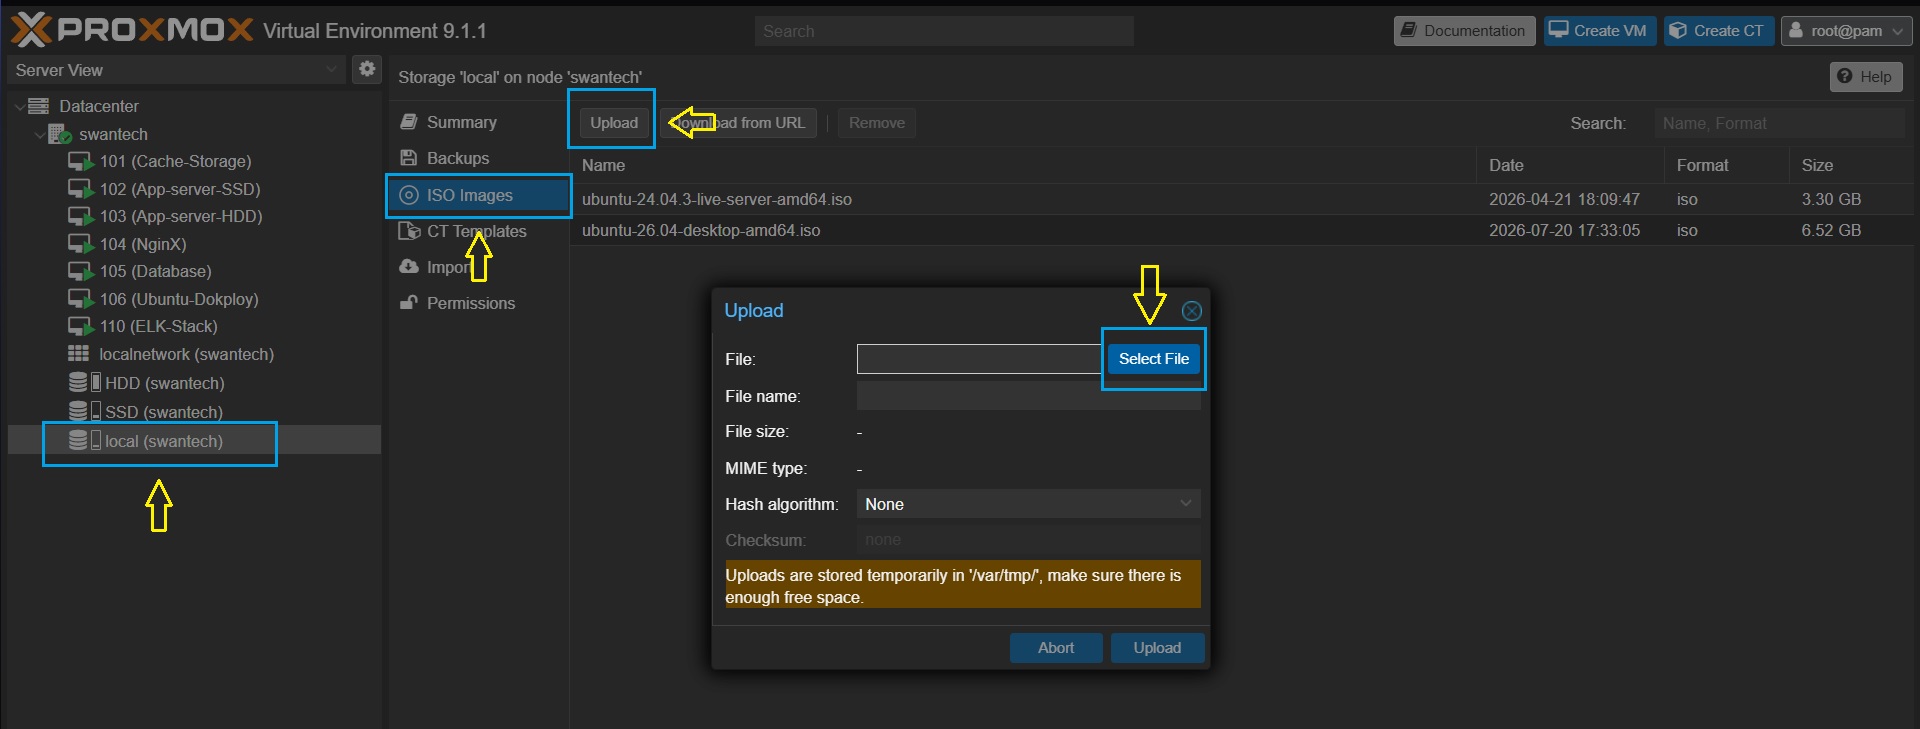Image resolution: width=1920 pixels, height=729 pixels.
Task: Click the Summary book icon
Action: [408, 122]
